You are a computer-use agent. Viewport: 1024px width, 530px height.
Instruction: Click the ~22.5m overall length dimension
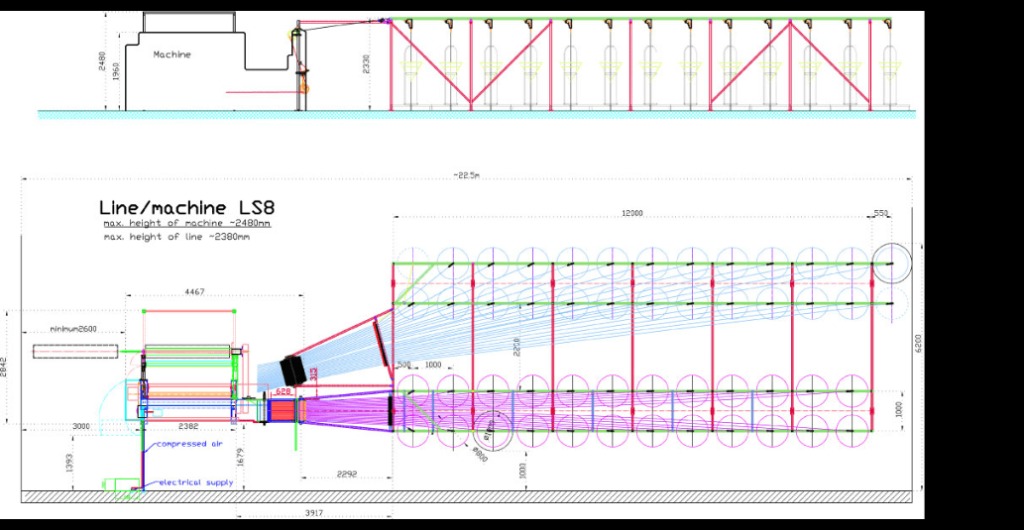coord(466,176)
